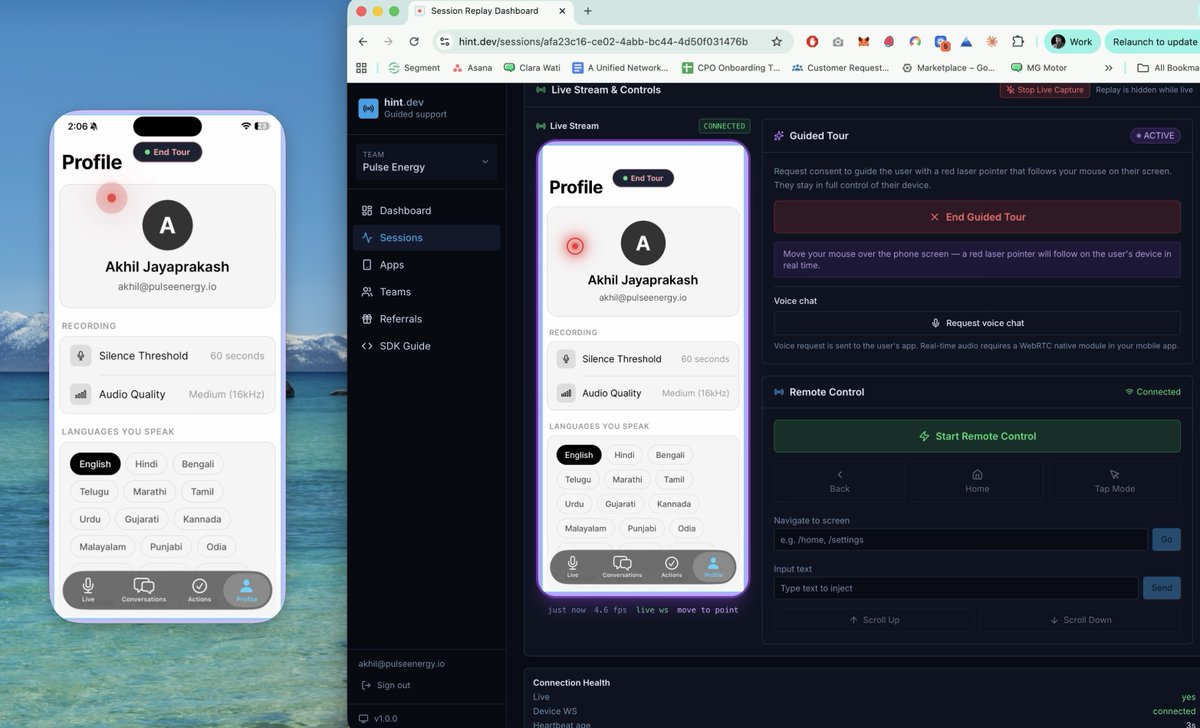Click the End Guided Tour button
The width and height of the screenshot is (1200, 728).
(x=977, y=217)
